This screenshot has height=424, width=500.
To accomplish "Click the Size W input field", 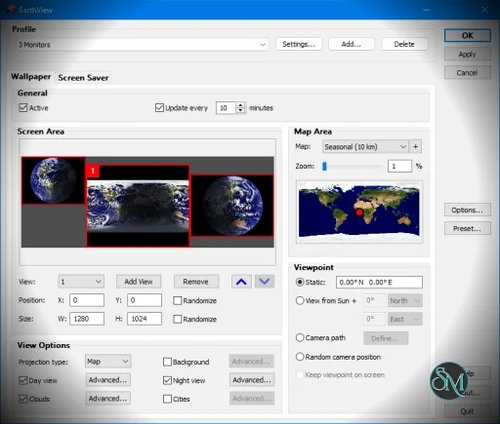I will click(87, 319).
